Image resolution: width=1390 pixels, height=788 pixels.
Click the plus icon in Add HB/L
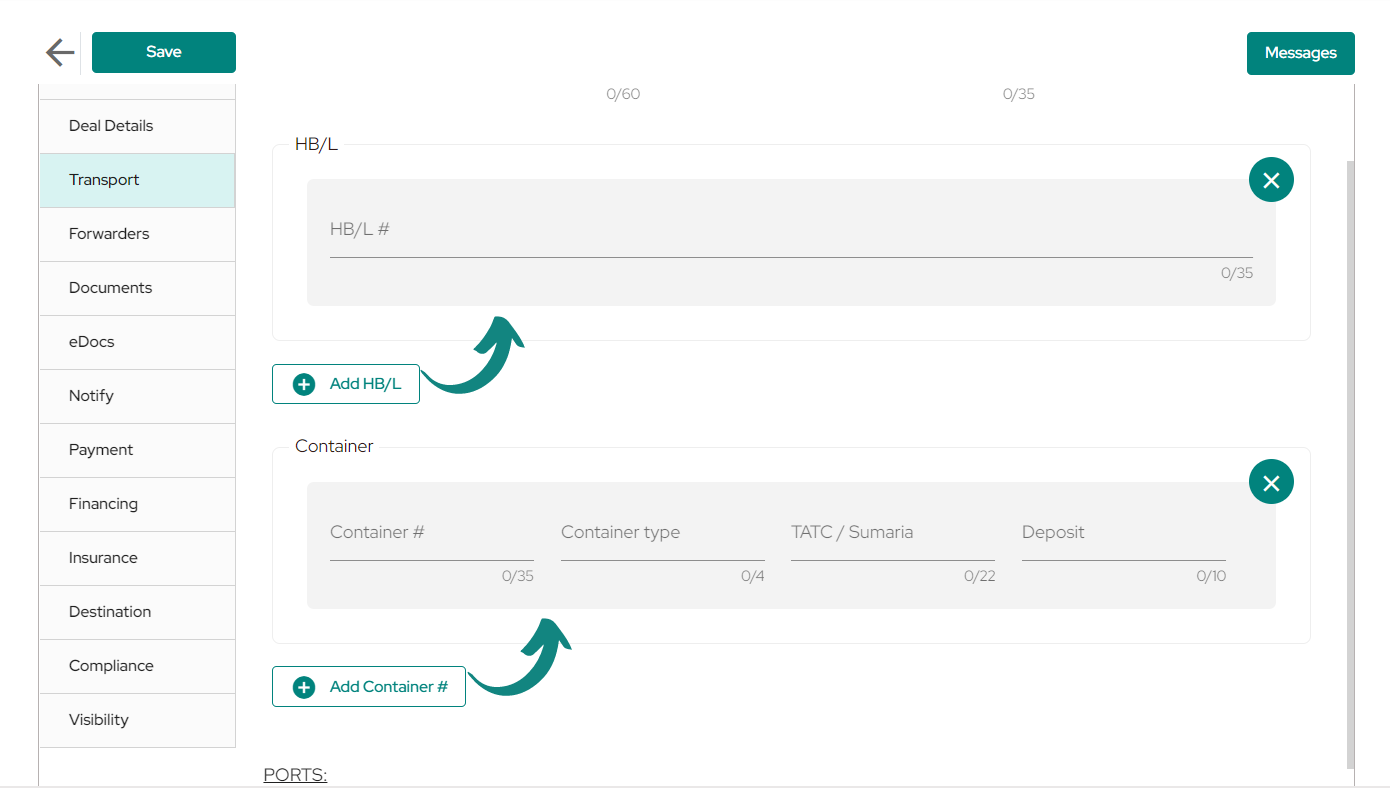click(x=304, y=384)
